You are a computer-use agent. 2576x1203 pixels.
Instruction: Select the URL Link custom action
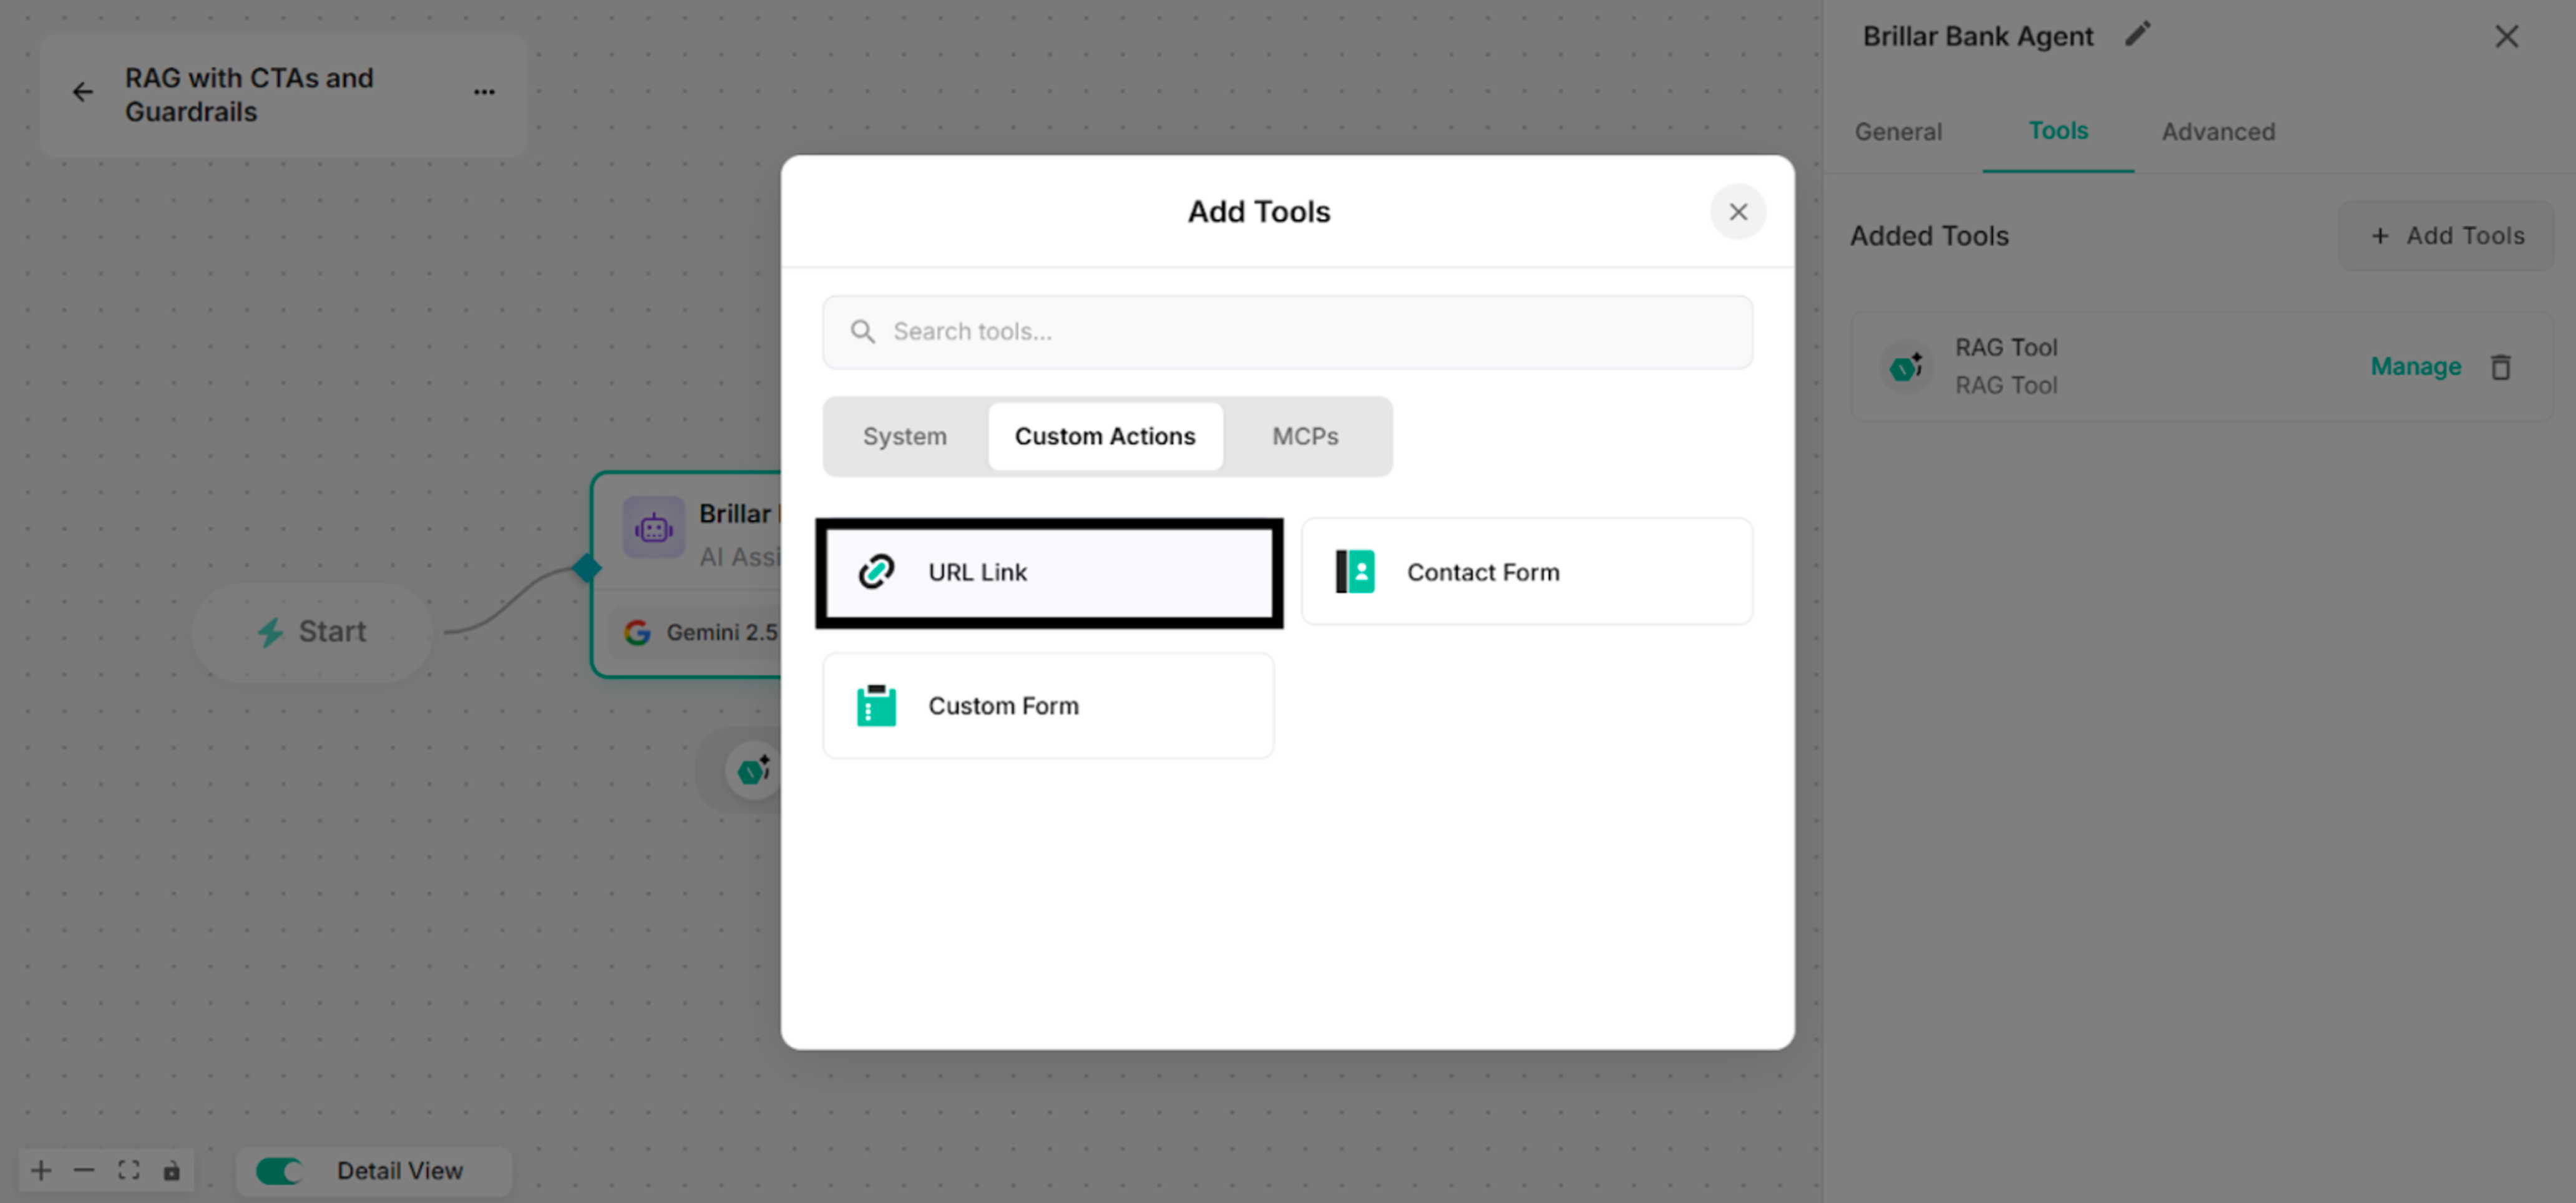click(x=1047, y=572)
